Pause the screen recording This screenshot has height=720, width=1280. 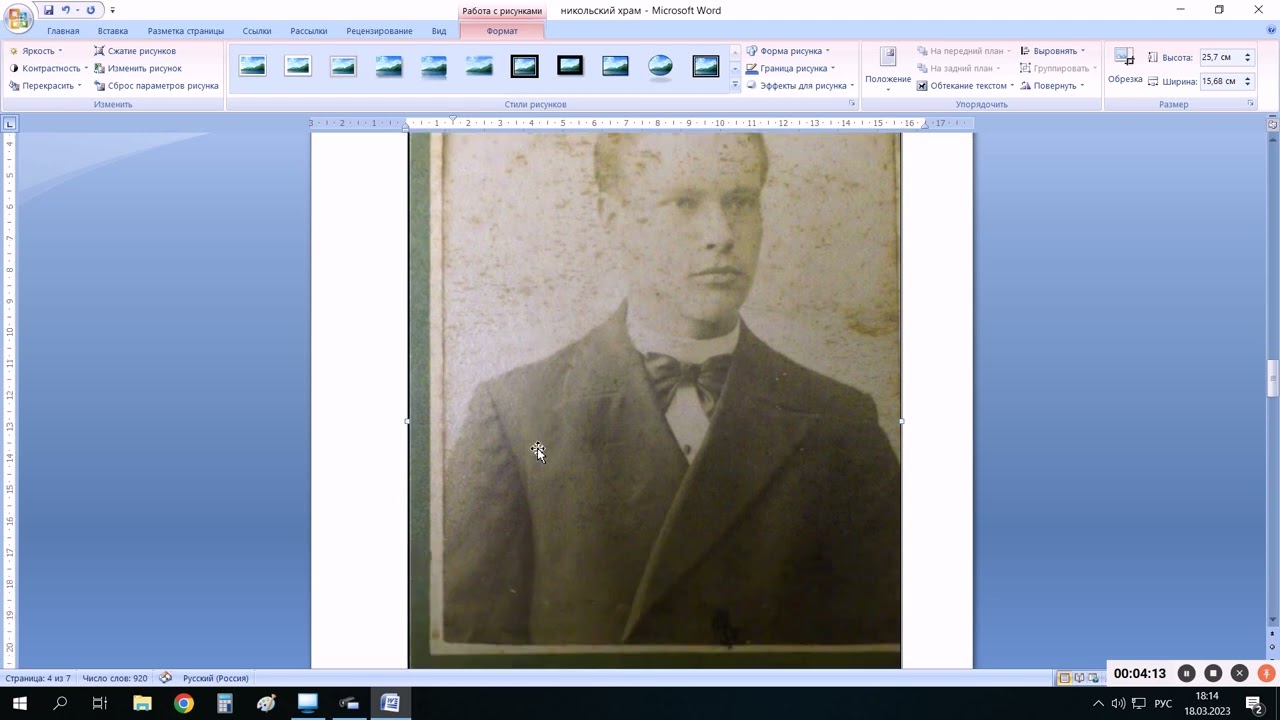[x=1186, y=674]
